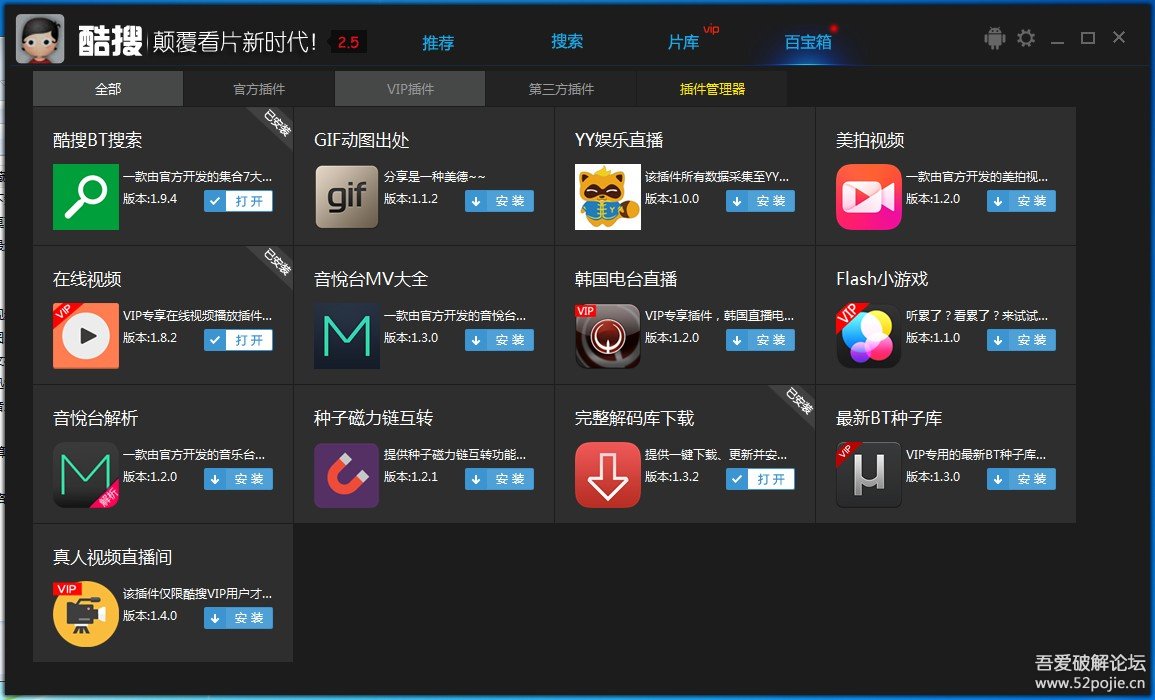
Task: Switch to the VIP插件 tab
Action: coord(408,88)
